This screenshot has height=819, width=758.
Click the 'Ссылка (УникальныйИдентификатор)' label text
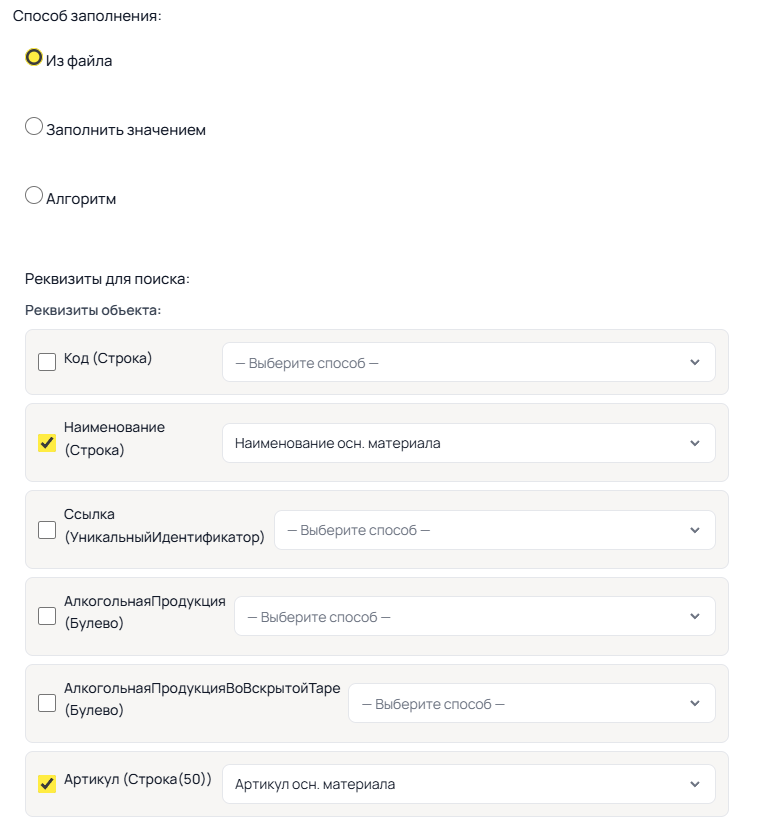point(164,526)
